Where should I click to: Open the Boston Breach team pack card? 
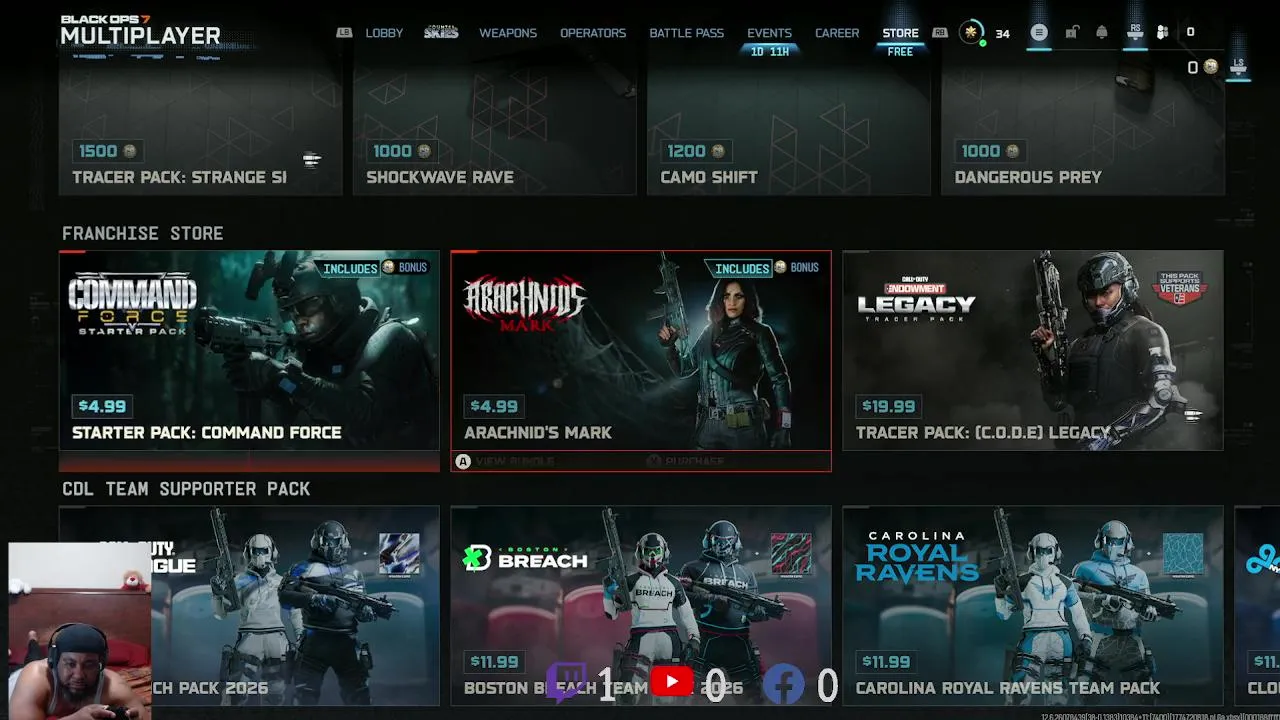tap(641, 606)
